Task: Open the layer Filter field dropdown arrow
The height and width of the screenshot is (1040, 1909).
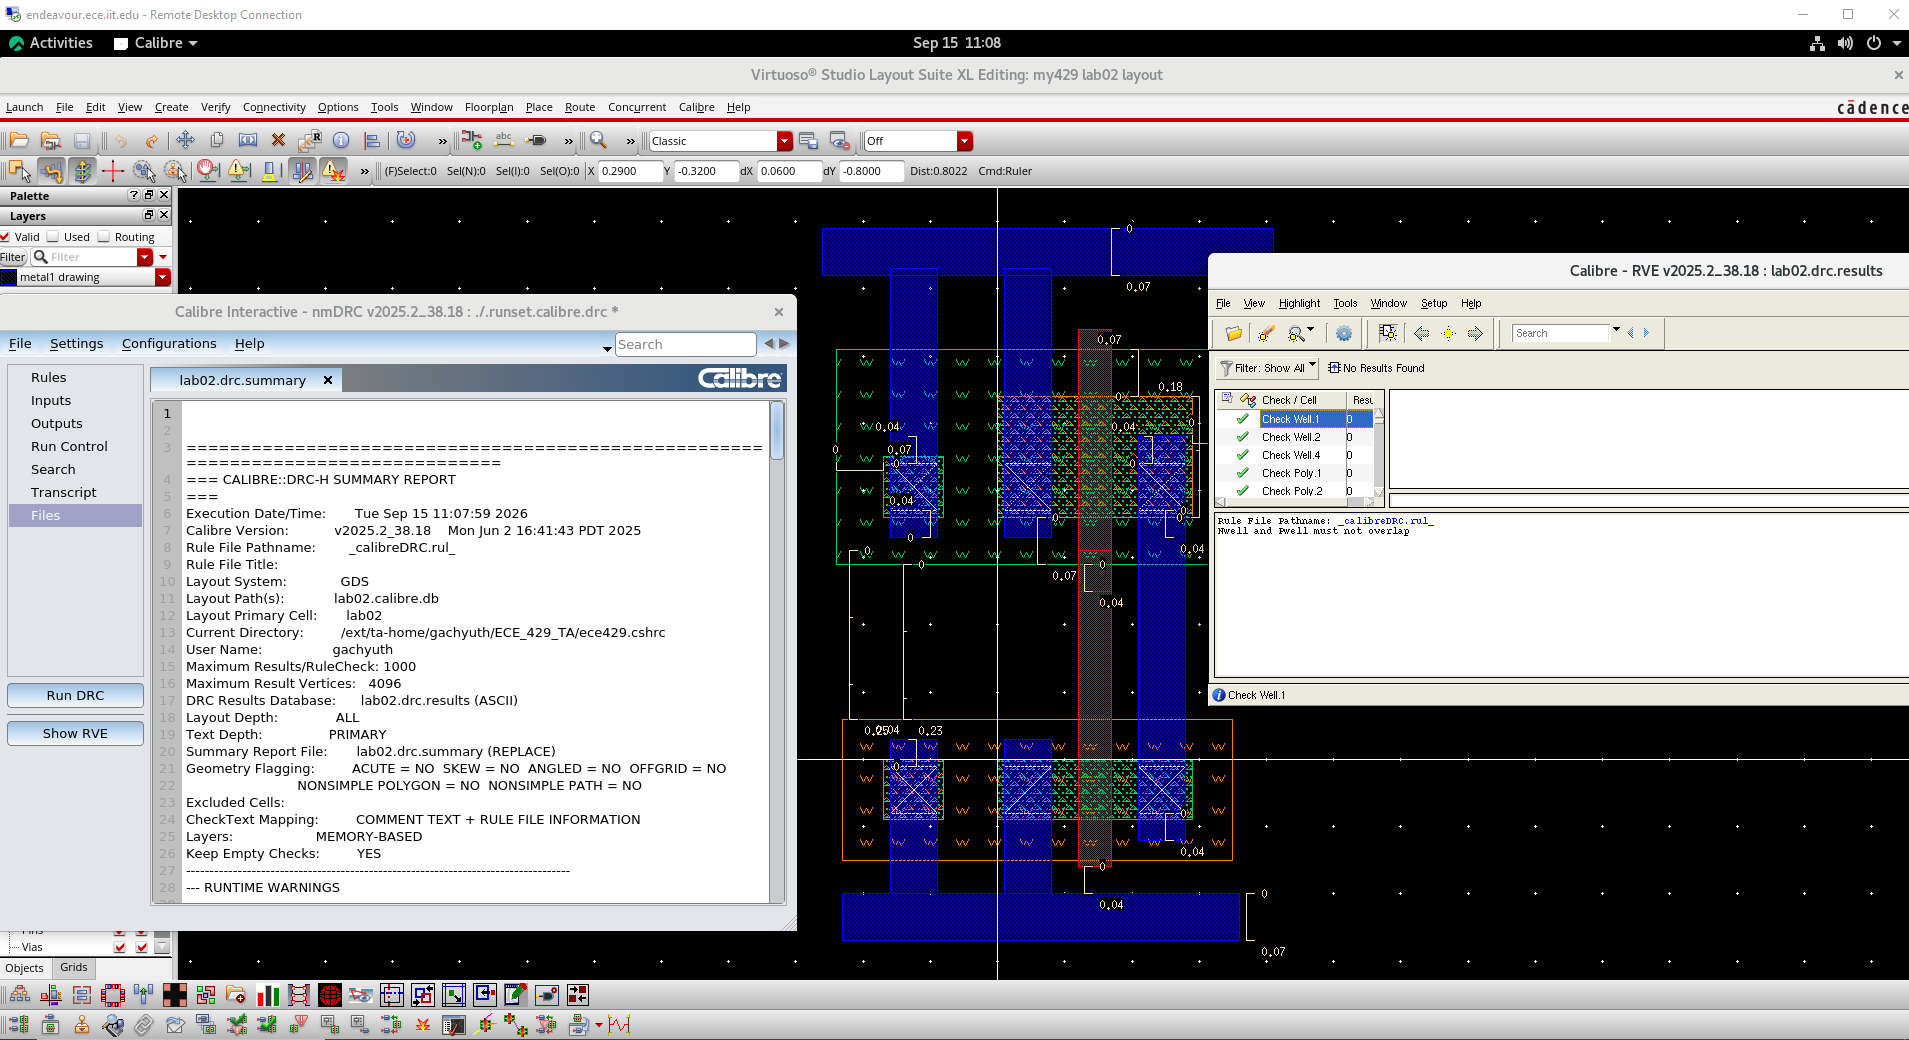Action: [x=145, y=257]
